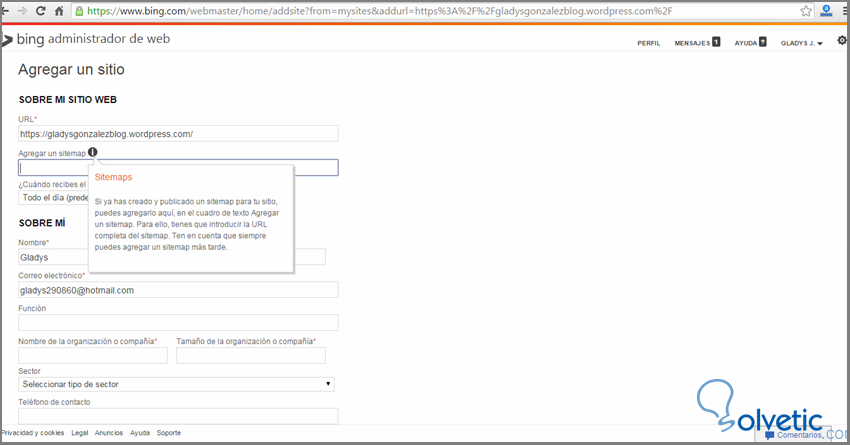The width and height of the screenshot is (850, 445).
Task: Click the green padlock in address bar
Action: coord(79,11)
